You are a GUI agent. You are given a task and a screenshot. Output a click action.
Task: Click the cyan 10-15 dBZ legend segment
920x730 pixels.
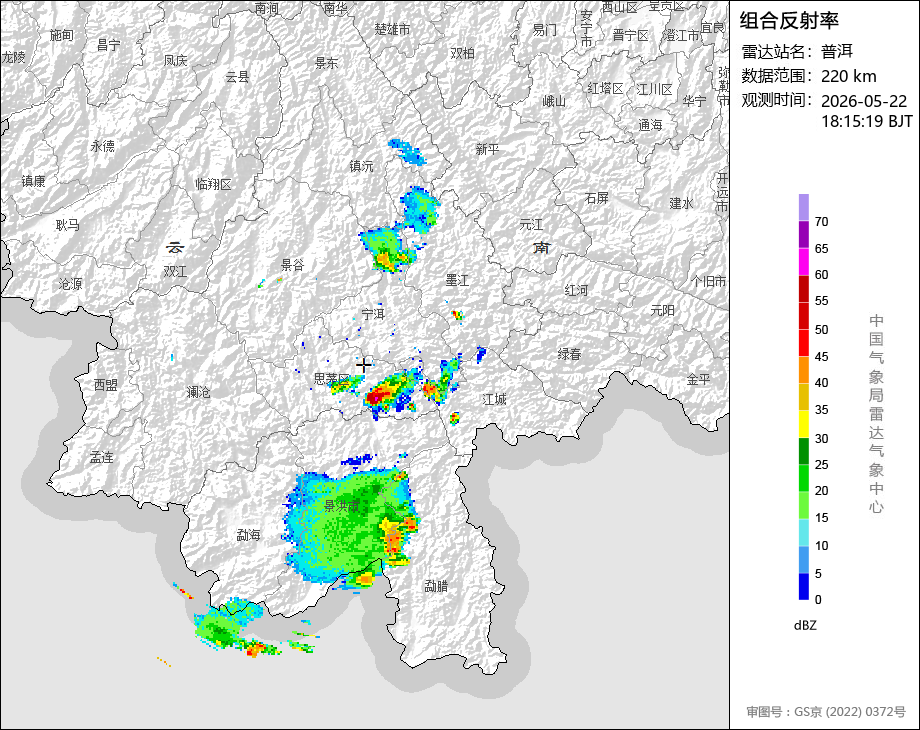pyautogui.click(x=804, y=532)
